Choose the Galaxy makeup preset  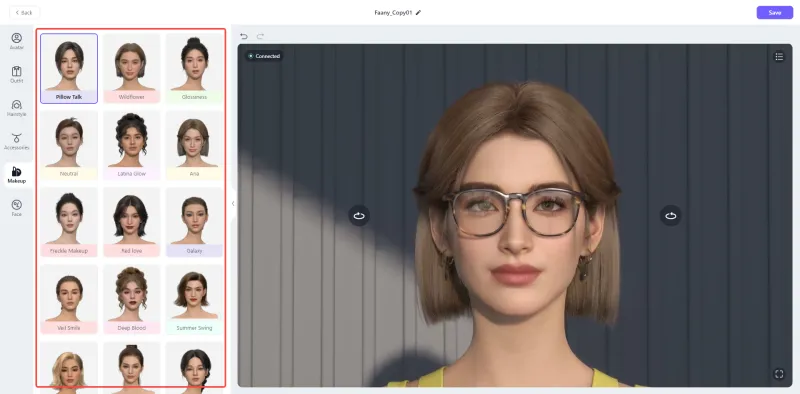coord(194,223)
